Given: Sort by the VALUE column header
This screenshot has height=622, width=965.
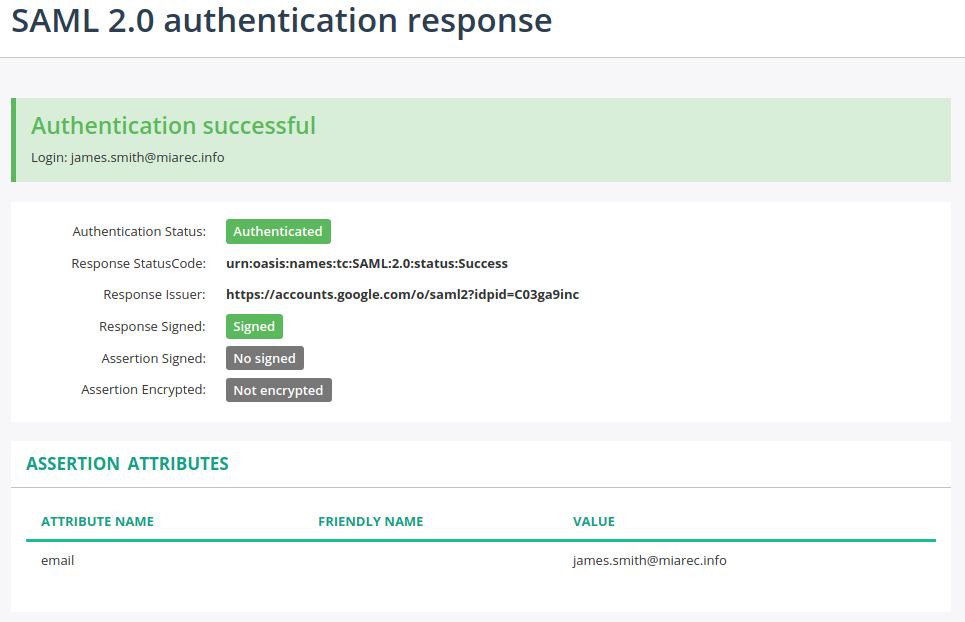Looking at the screenshot, I should click(594, 521).
